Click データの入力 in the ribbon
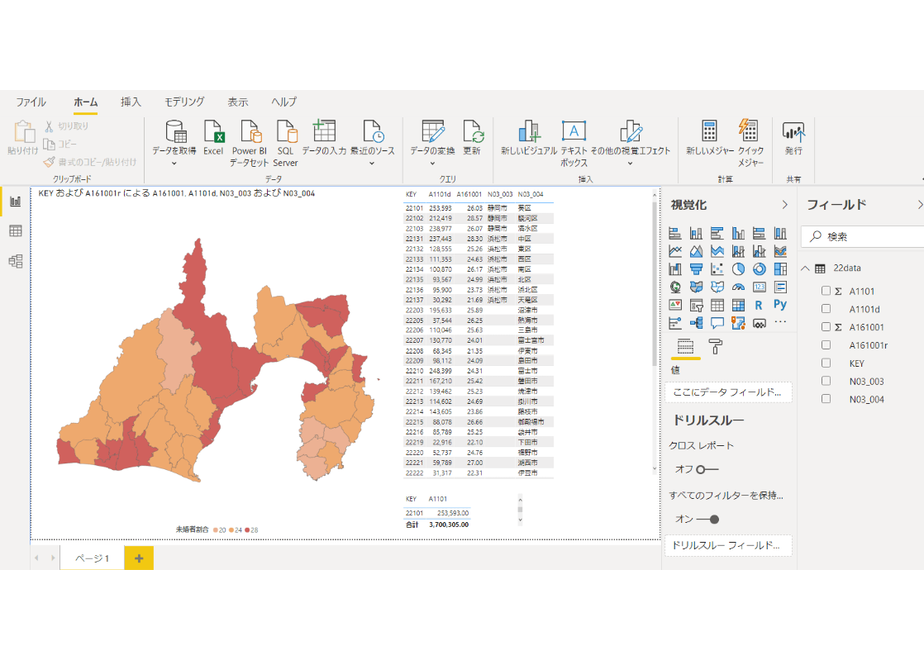 pos(324,137)
